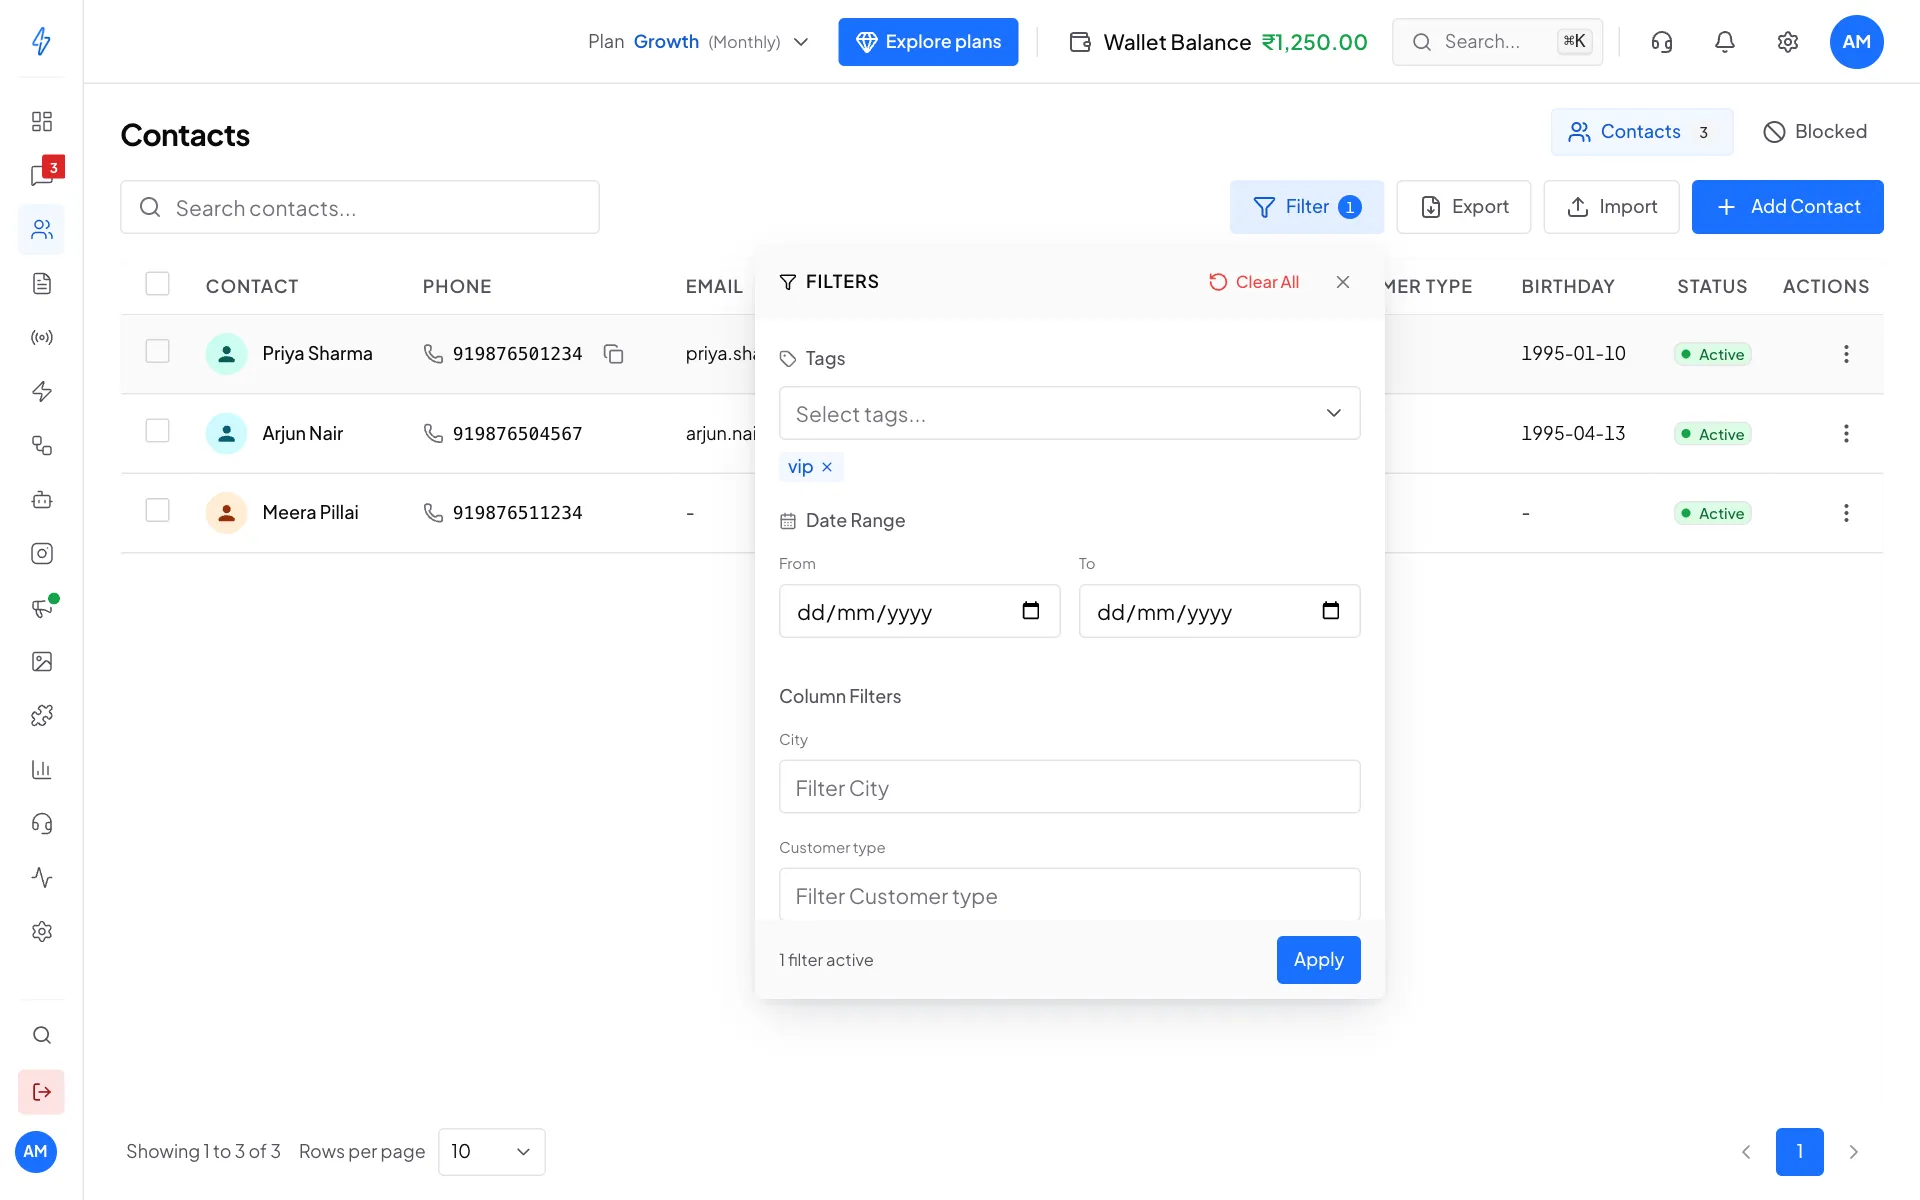Check the Priya Sharma row checkbox
Viewport: 1920px width, 1200px height.
pos(157,351)
